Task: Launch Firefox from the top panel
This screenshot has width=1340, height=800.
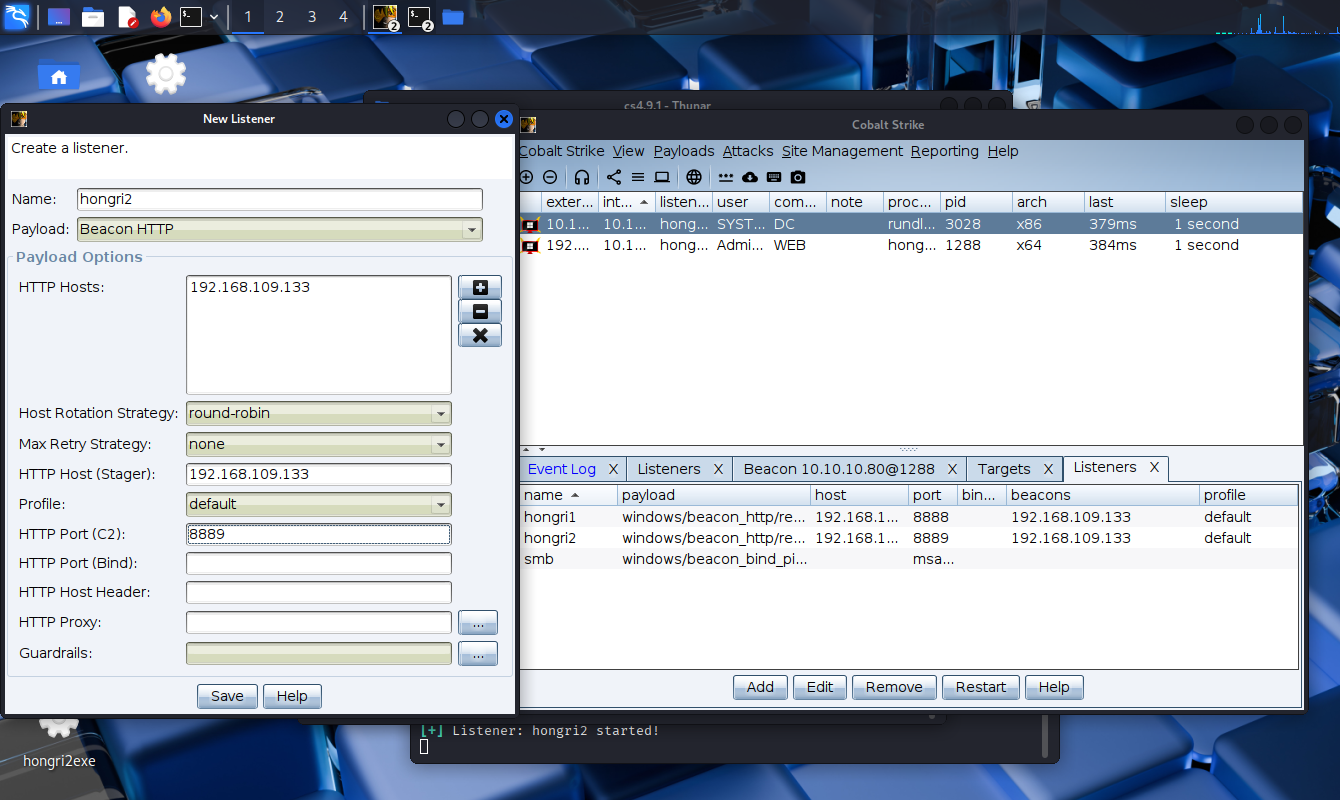Action: pyautogui.click(x=160, y=17)
